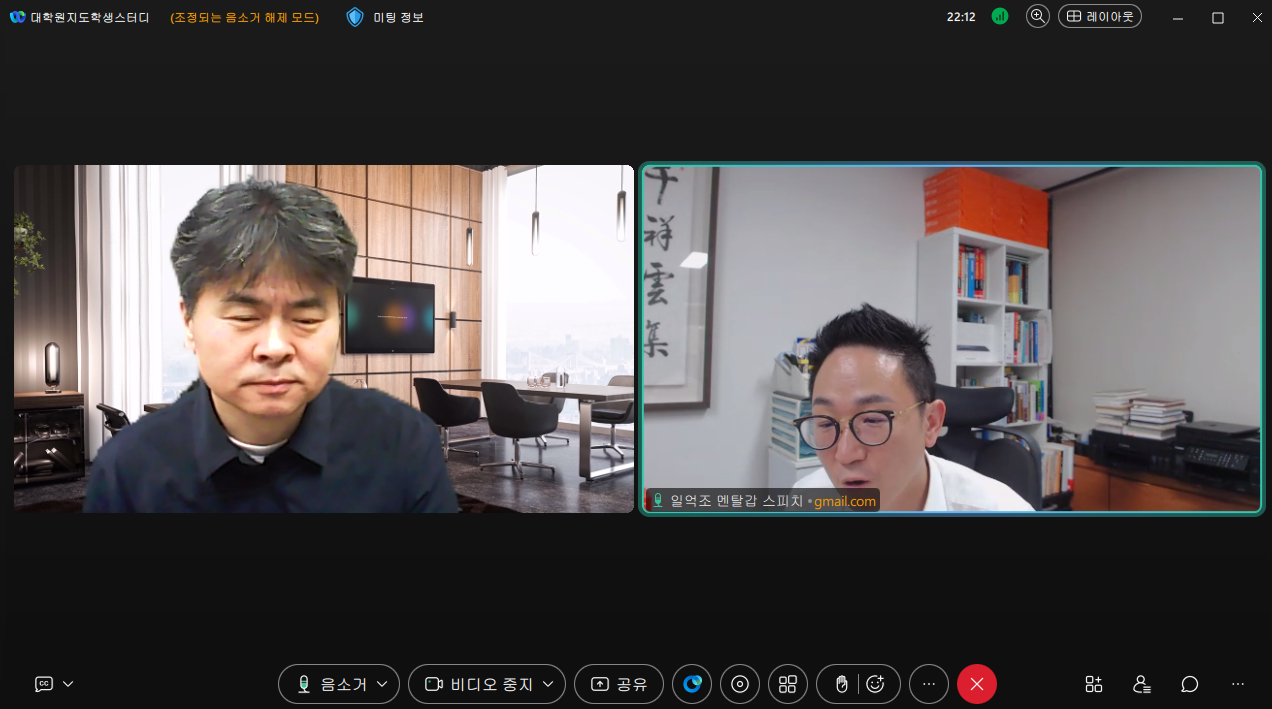Show the participants list panel
This screenshot has width=1272, height=709.
pyautogui.click(x=1142, y=684)
